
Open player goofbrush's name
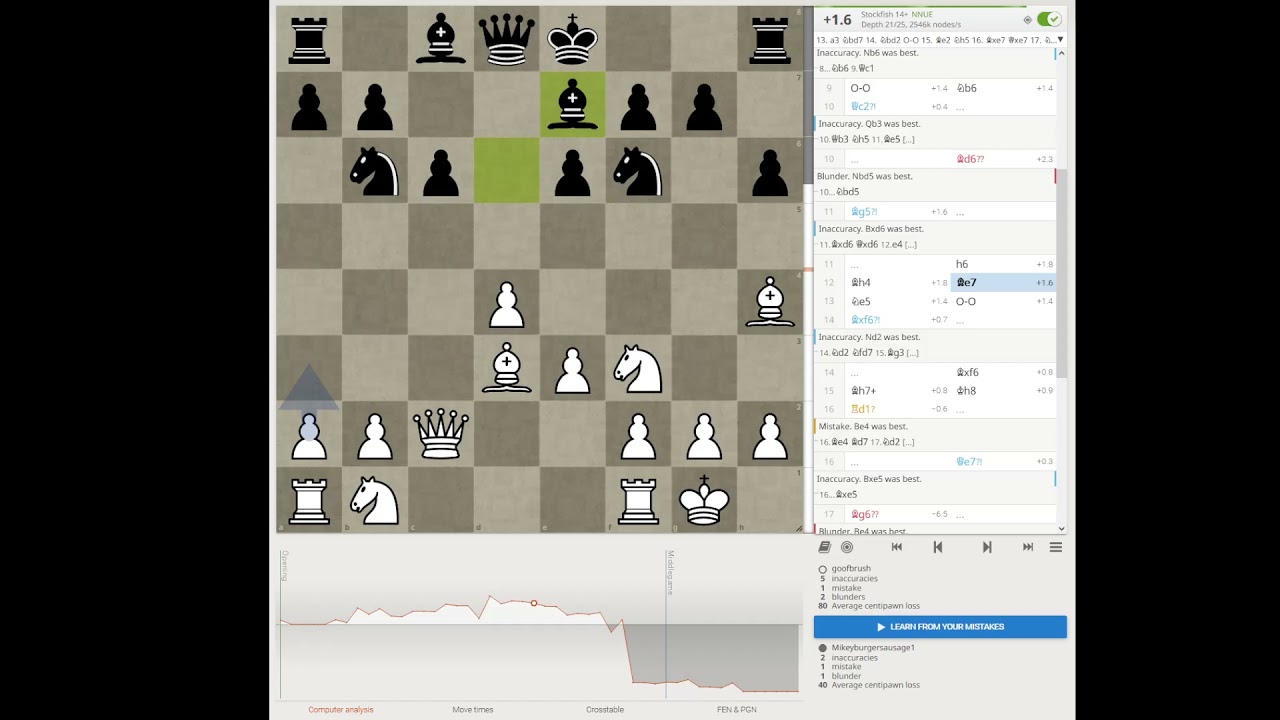click(x=851, y=569)
